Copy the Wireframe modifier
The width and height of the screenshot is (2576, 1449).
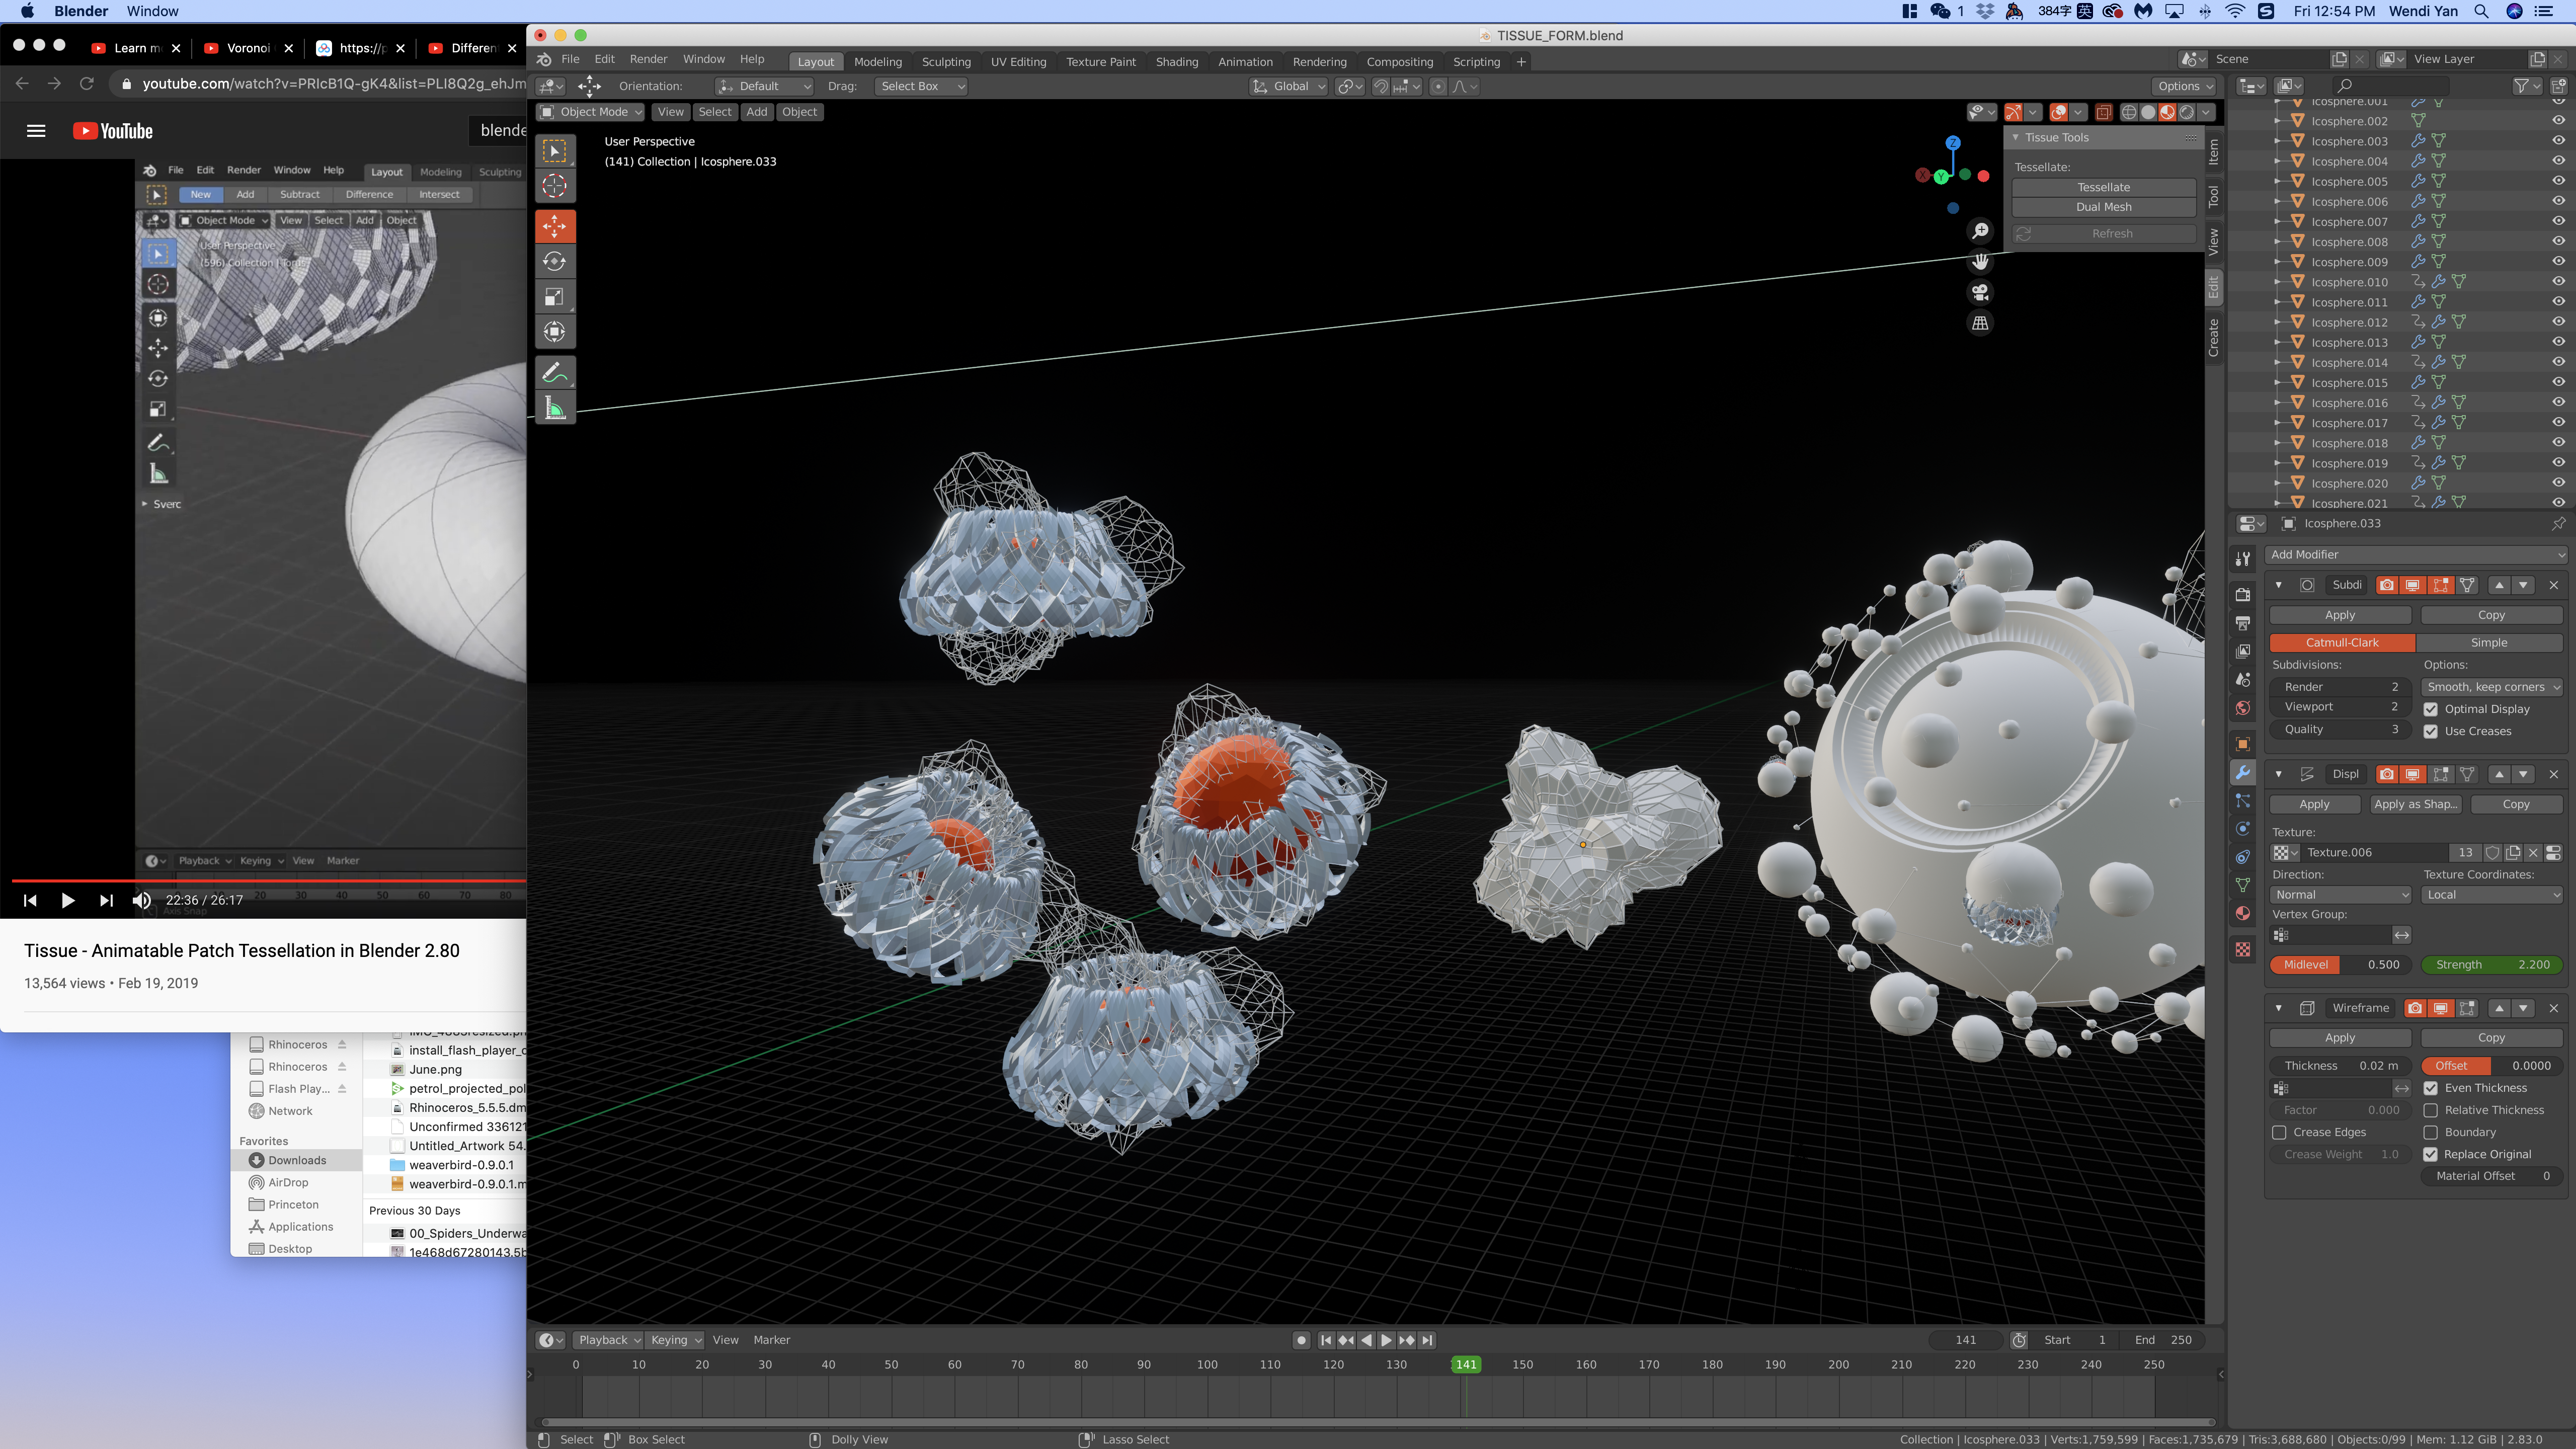tap(2491, 1038)
